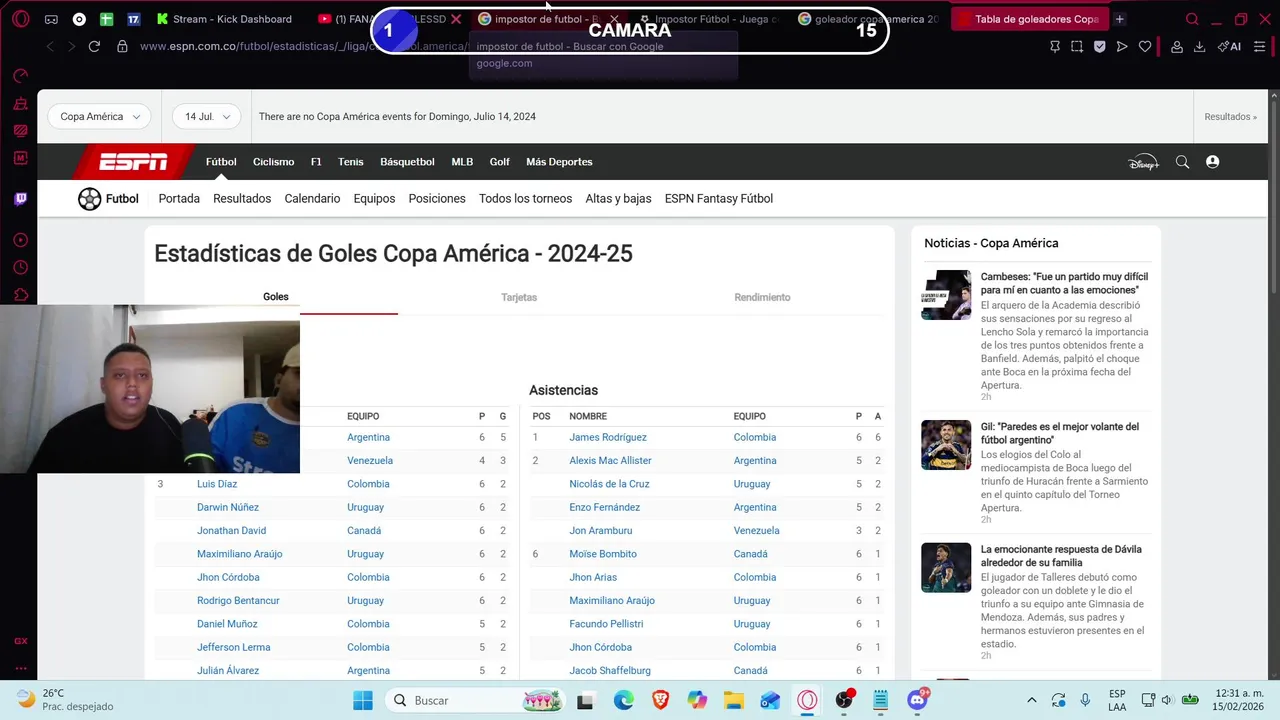The image size is (1280, 720).
Task: Click the ESPN logo
Action: [133, 162]
